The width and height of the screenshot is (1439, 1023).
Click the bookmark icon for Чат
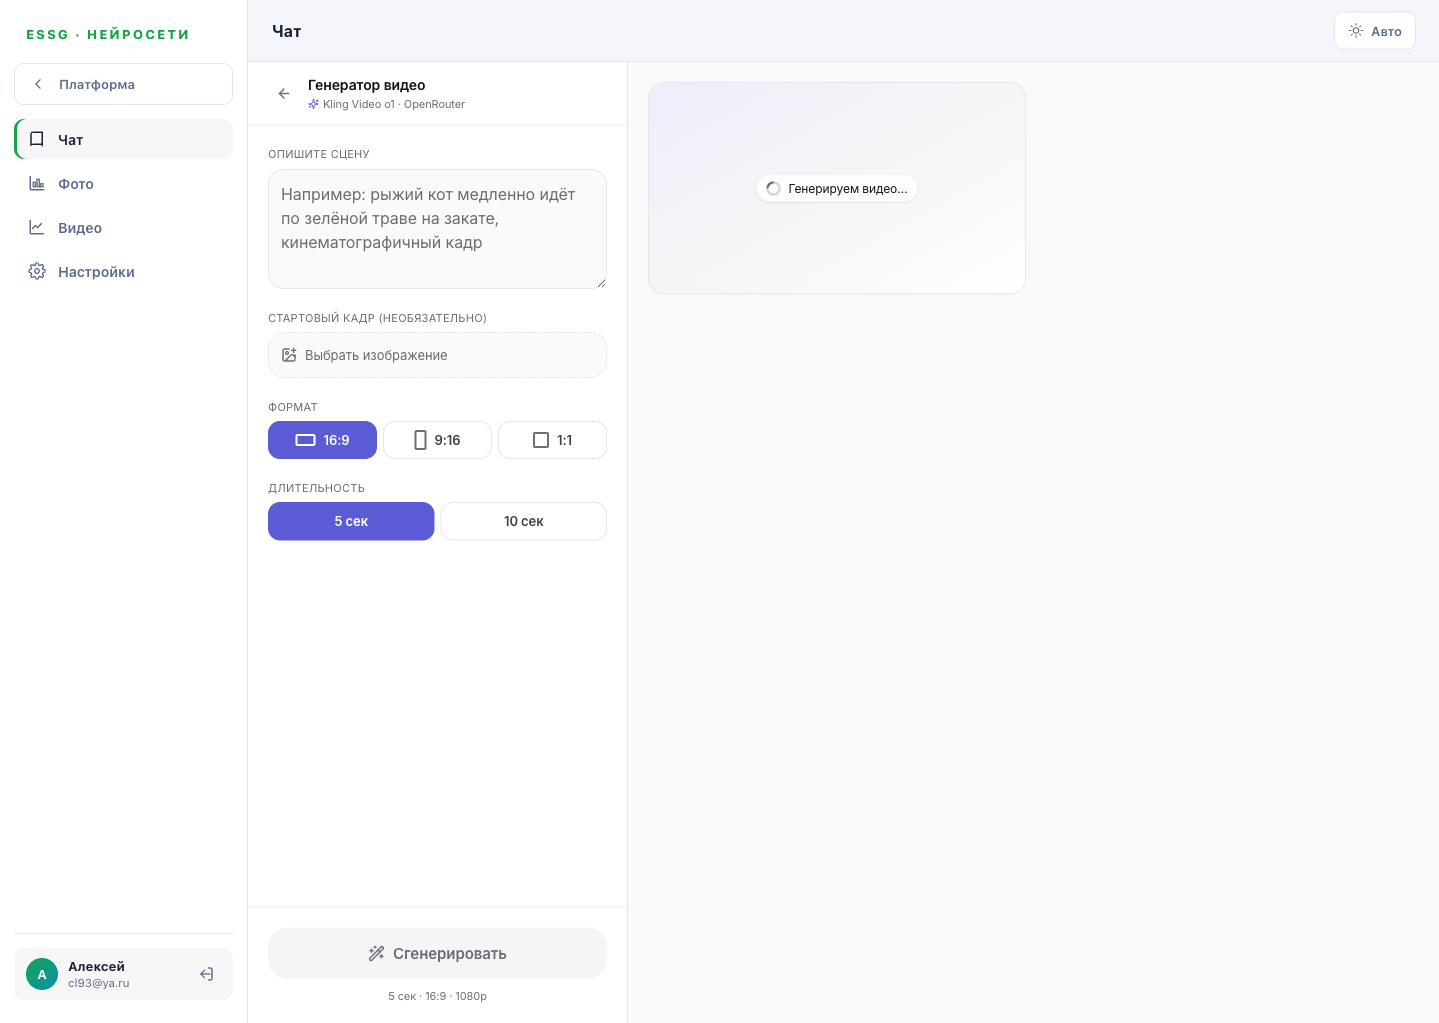click(37, 139)
